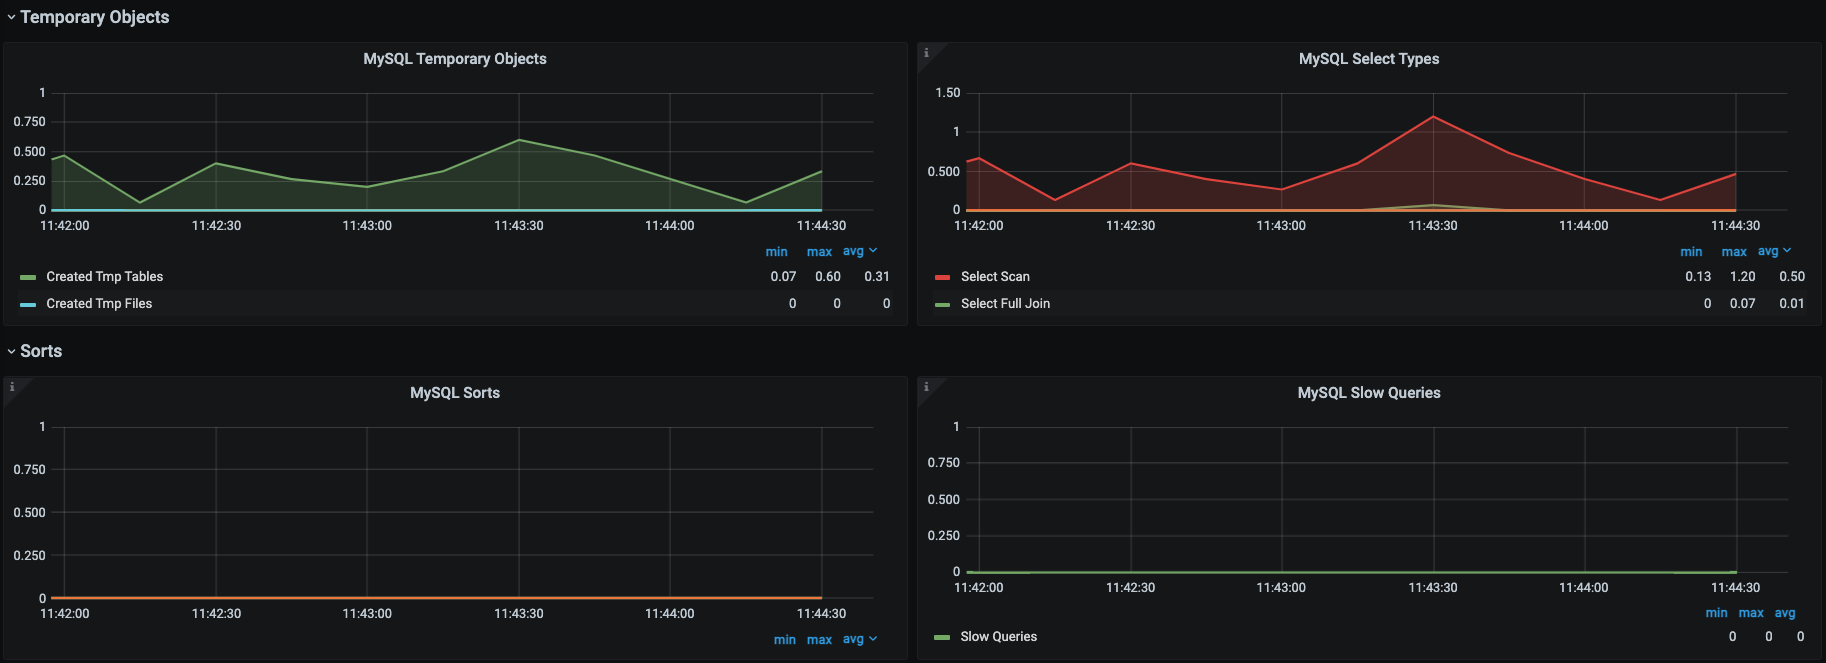The height and width of the screenshot is (663, 1826).
Task: Collapse the Temporary Objects row chevron
Action: (11, 17)
